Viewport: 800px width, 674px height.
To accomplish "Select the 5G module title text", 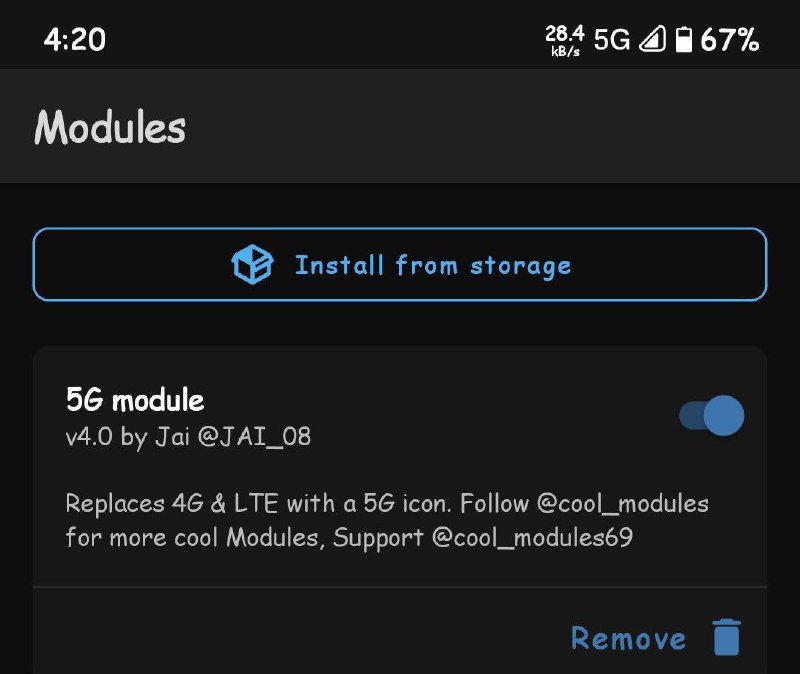I will click(x=135, y=399).
